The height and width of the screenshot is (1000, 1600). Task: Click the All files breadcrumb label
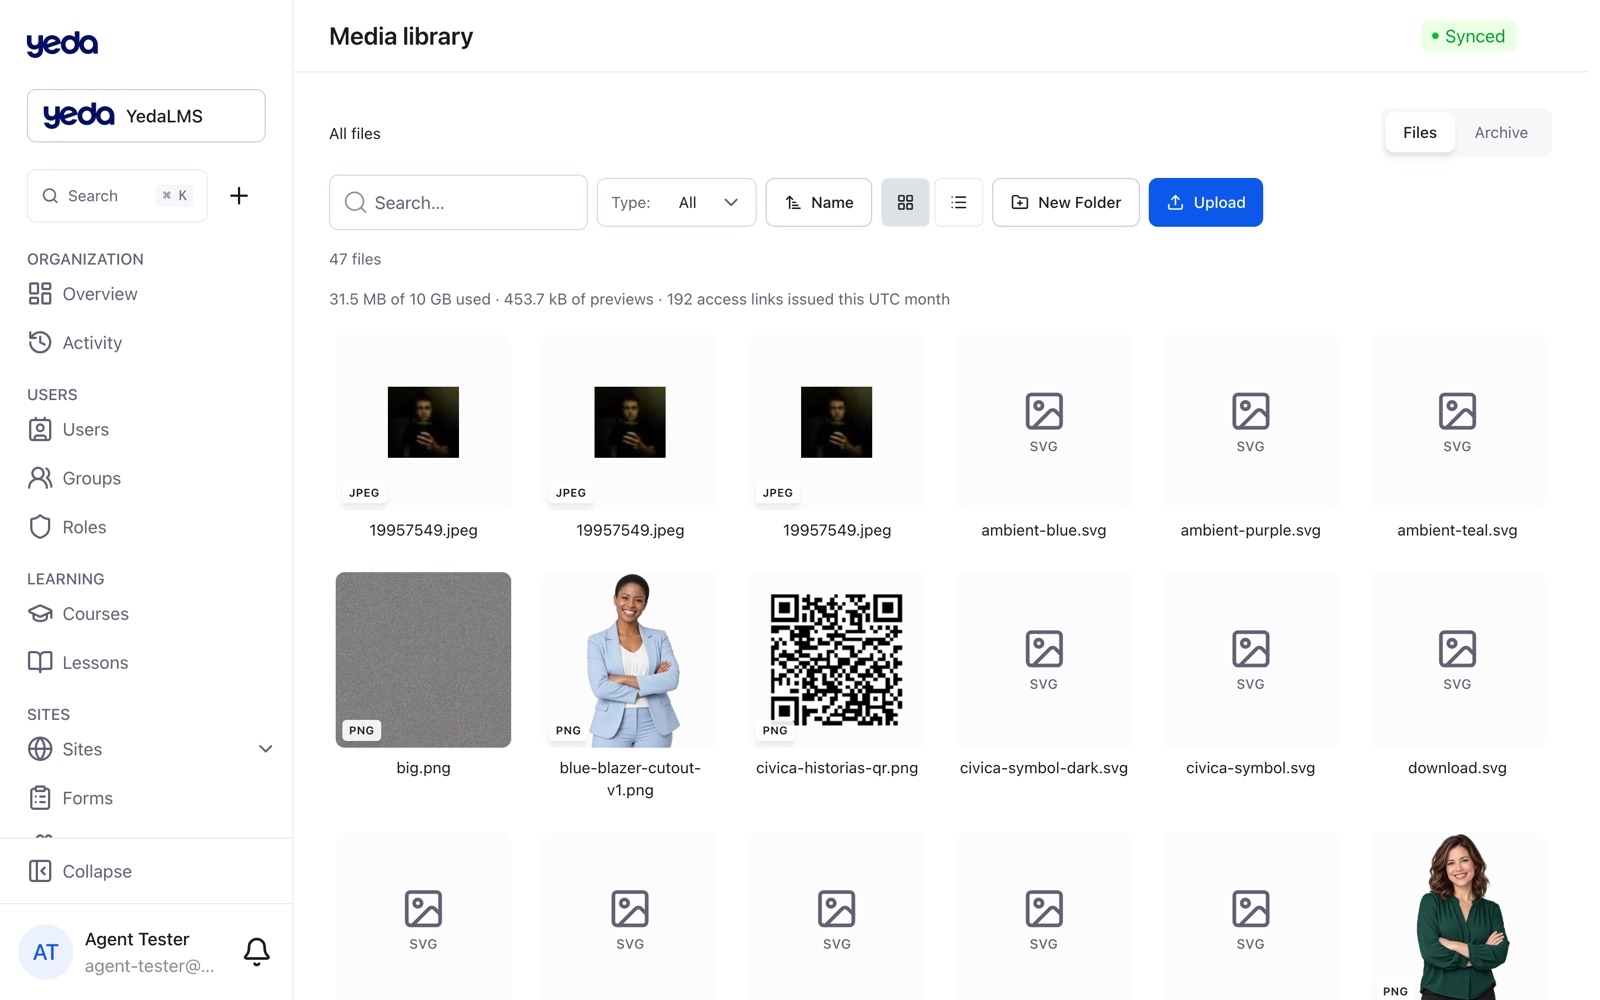coord(355,134)
